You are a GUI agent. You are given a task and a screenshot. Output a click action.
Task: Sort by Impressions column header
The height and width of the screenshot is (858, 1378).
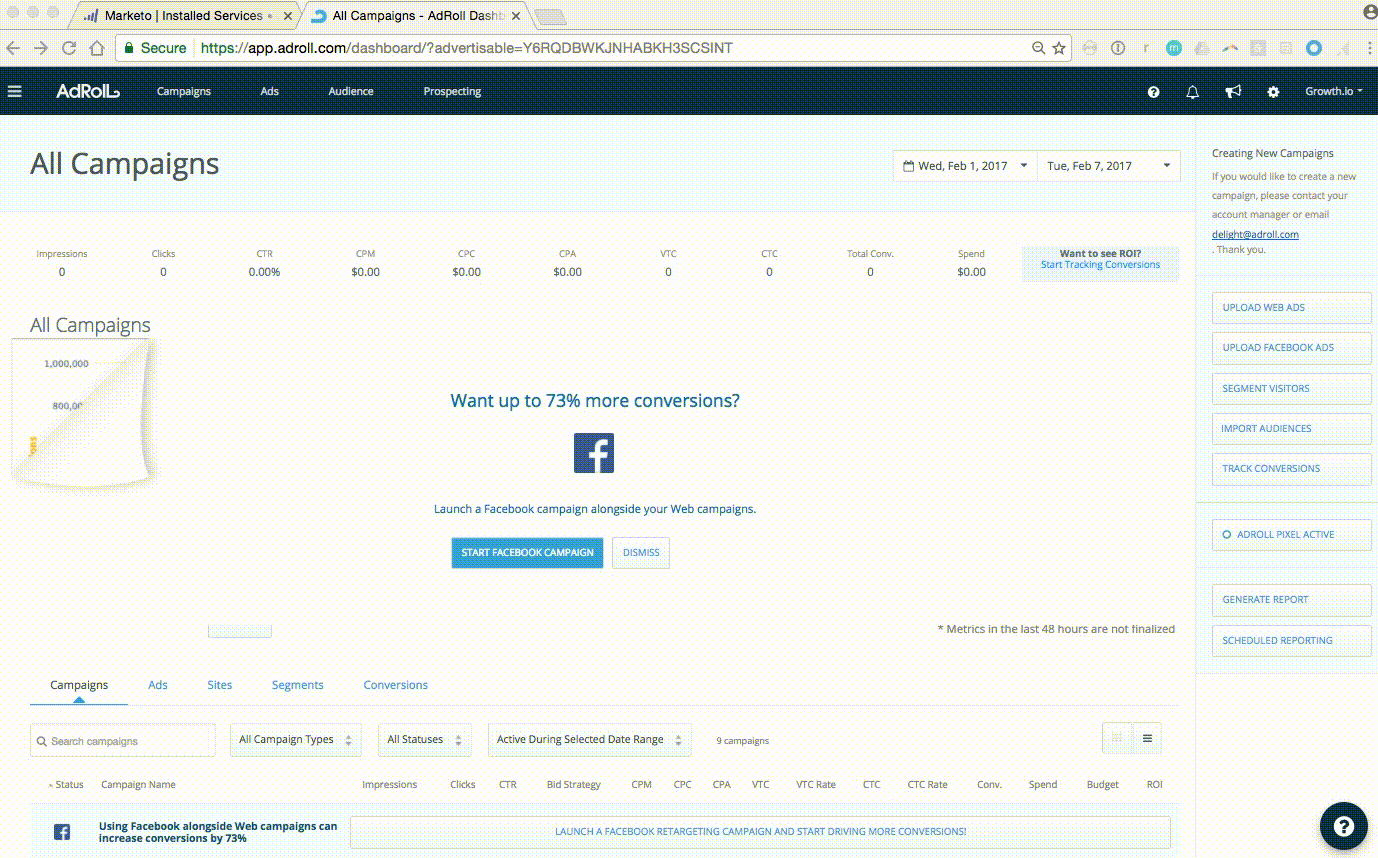[x=390, y=785]
